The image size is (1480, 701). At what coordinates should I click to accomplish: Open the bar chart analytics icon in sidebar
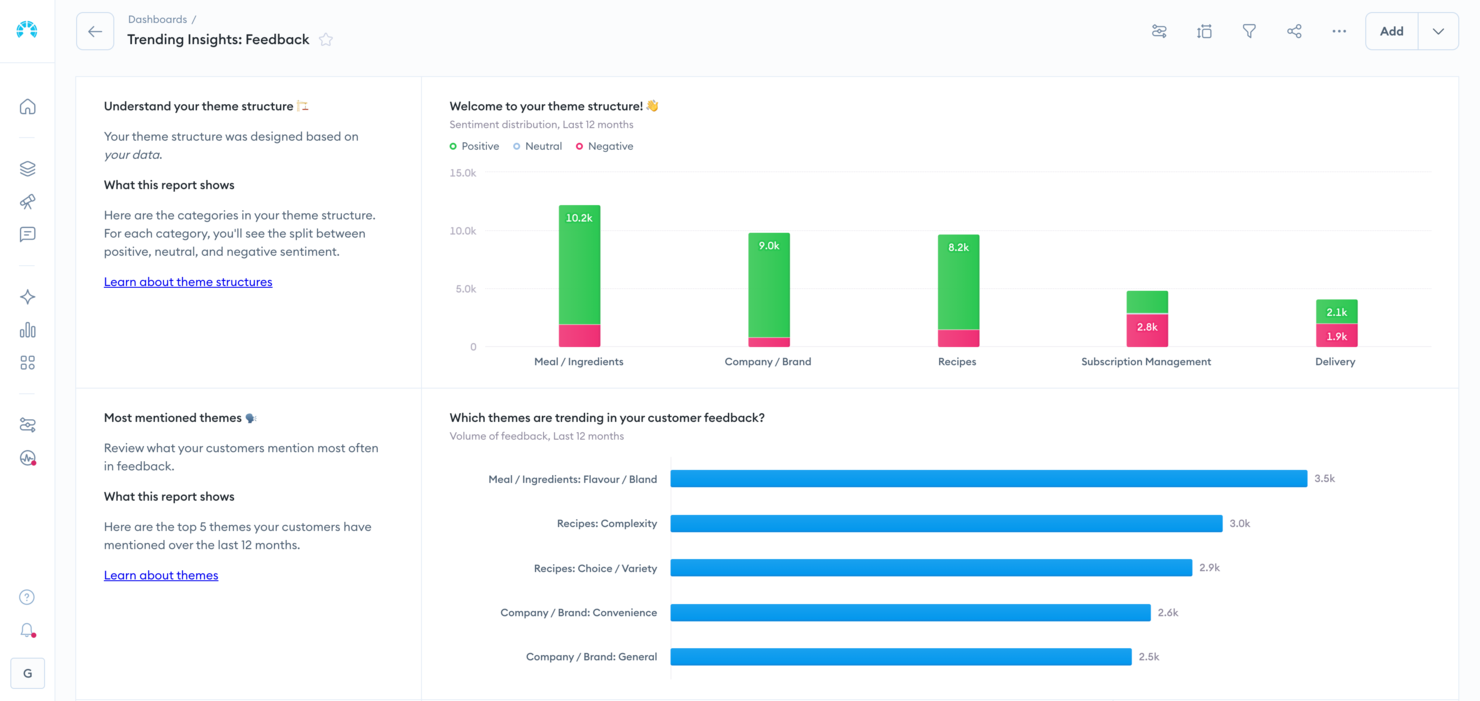click(27, 329)
